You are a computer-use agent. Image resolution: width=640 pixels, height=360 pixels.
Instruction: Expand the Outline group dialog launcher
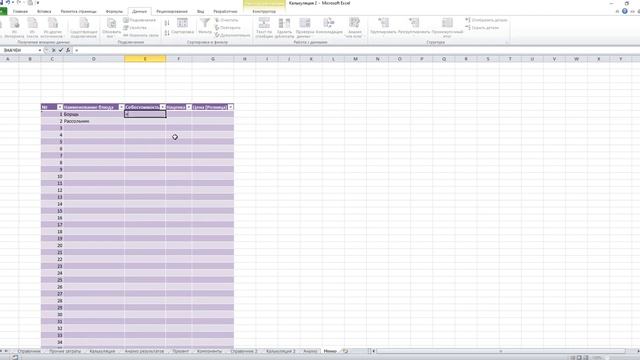pos(507,42)
